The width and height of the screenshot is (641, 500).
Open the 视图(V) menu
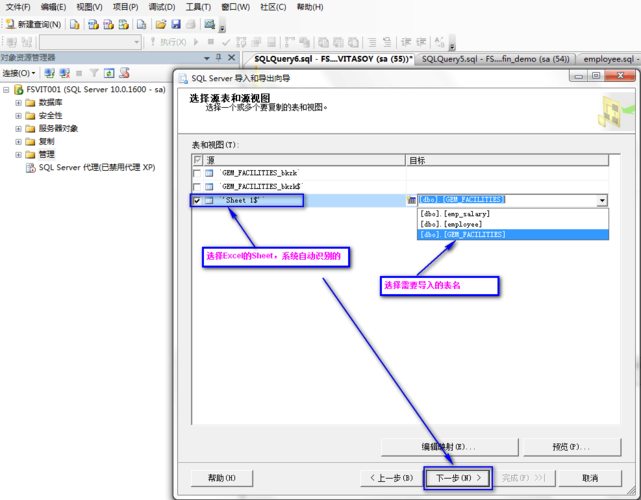(x=89, y=7)
